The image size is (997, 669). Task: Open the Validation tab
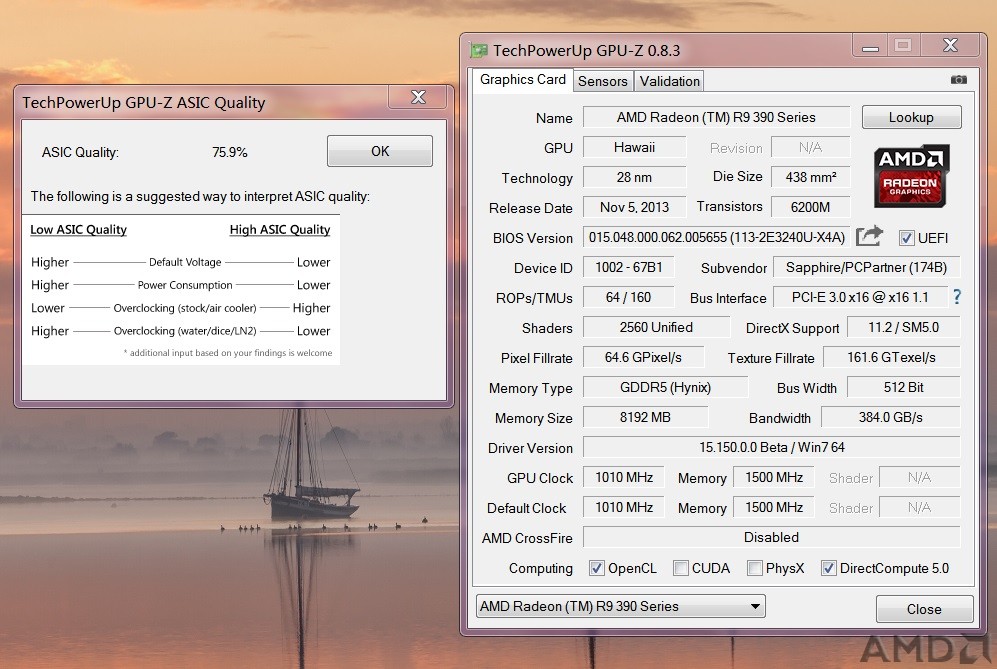(670, 81)
